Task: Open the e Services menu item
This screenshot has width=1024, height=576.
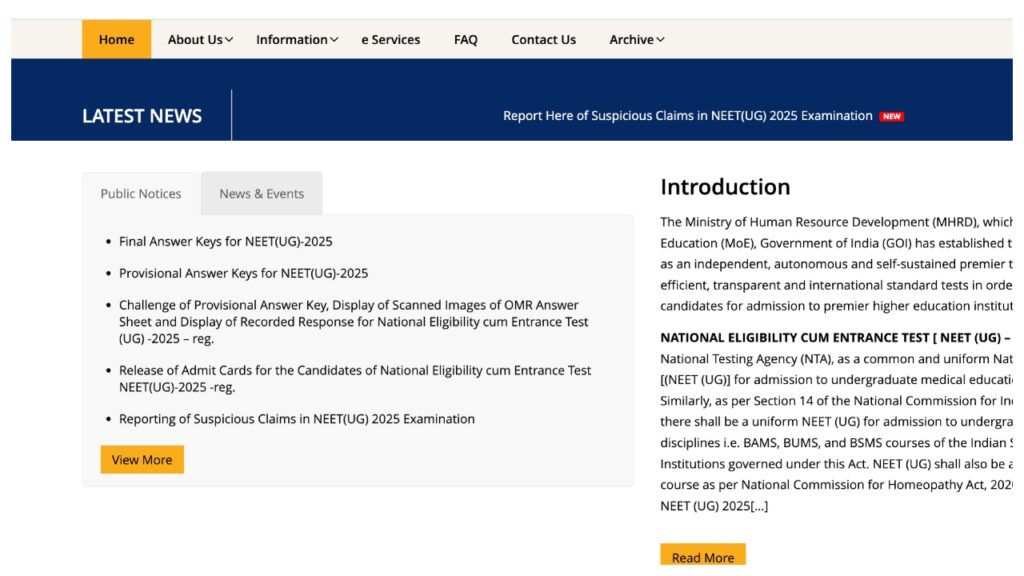Action: 390,39
